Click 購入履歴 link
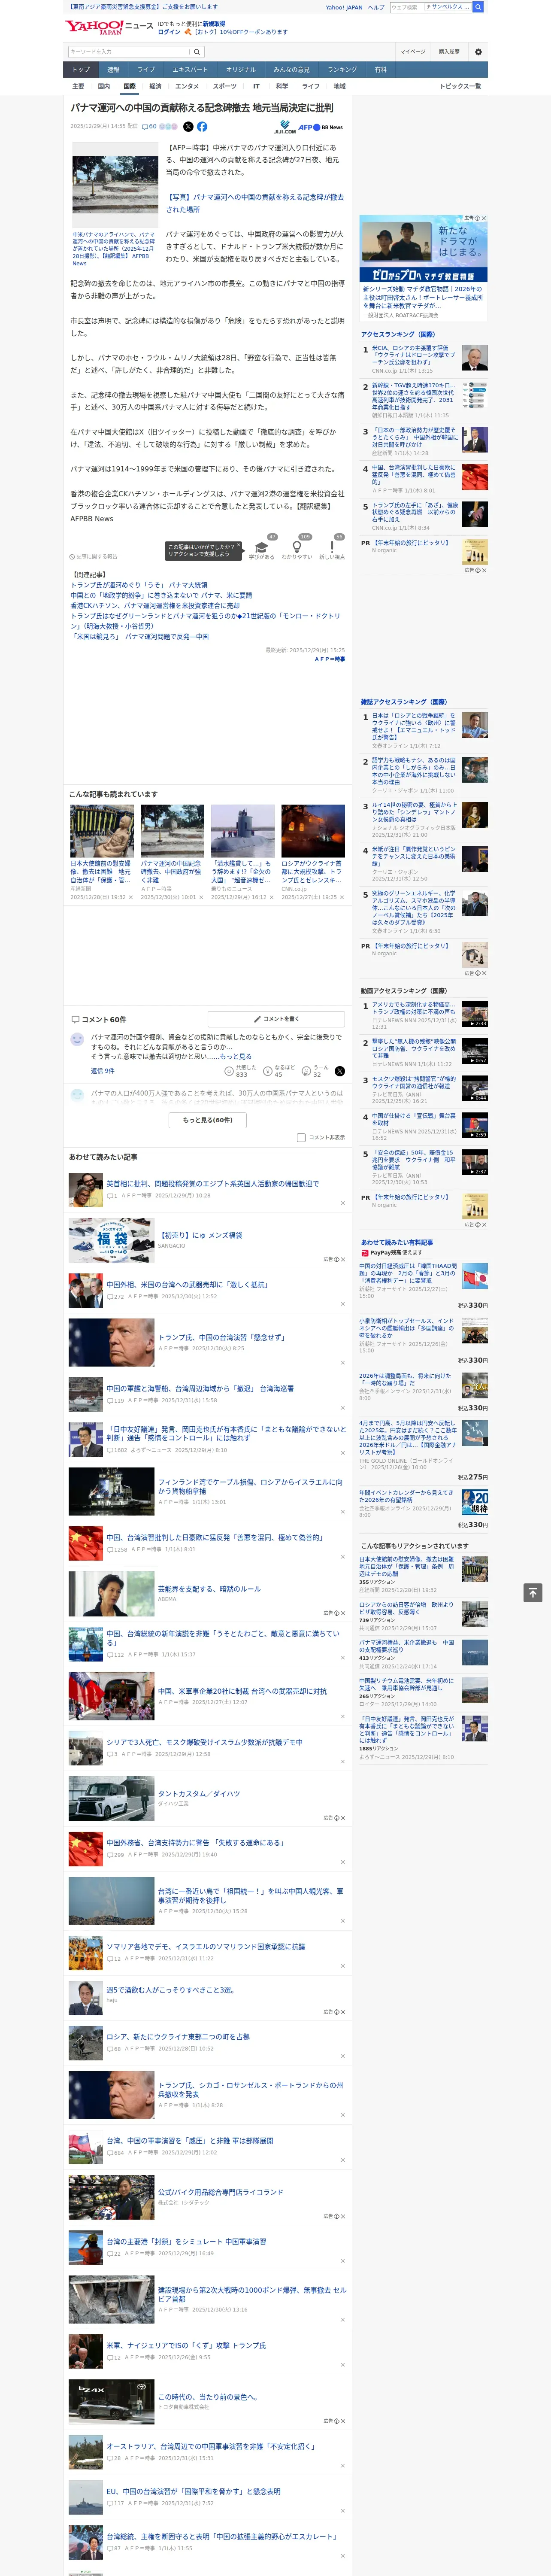The image size is (551, 2576). click(449, 51)
